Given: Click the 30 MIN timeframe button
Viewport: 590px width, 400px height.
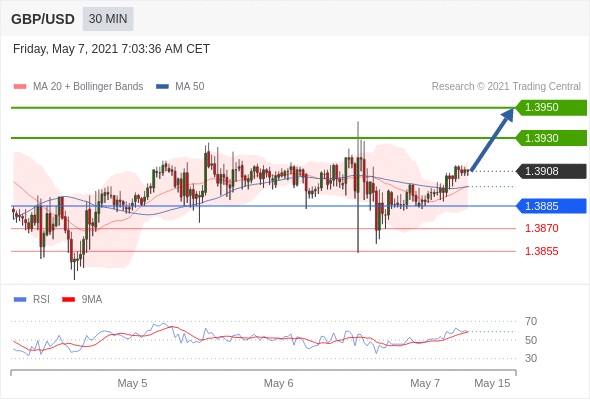Looking at the screenshot, I should coord(108,19).
